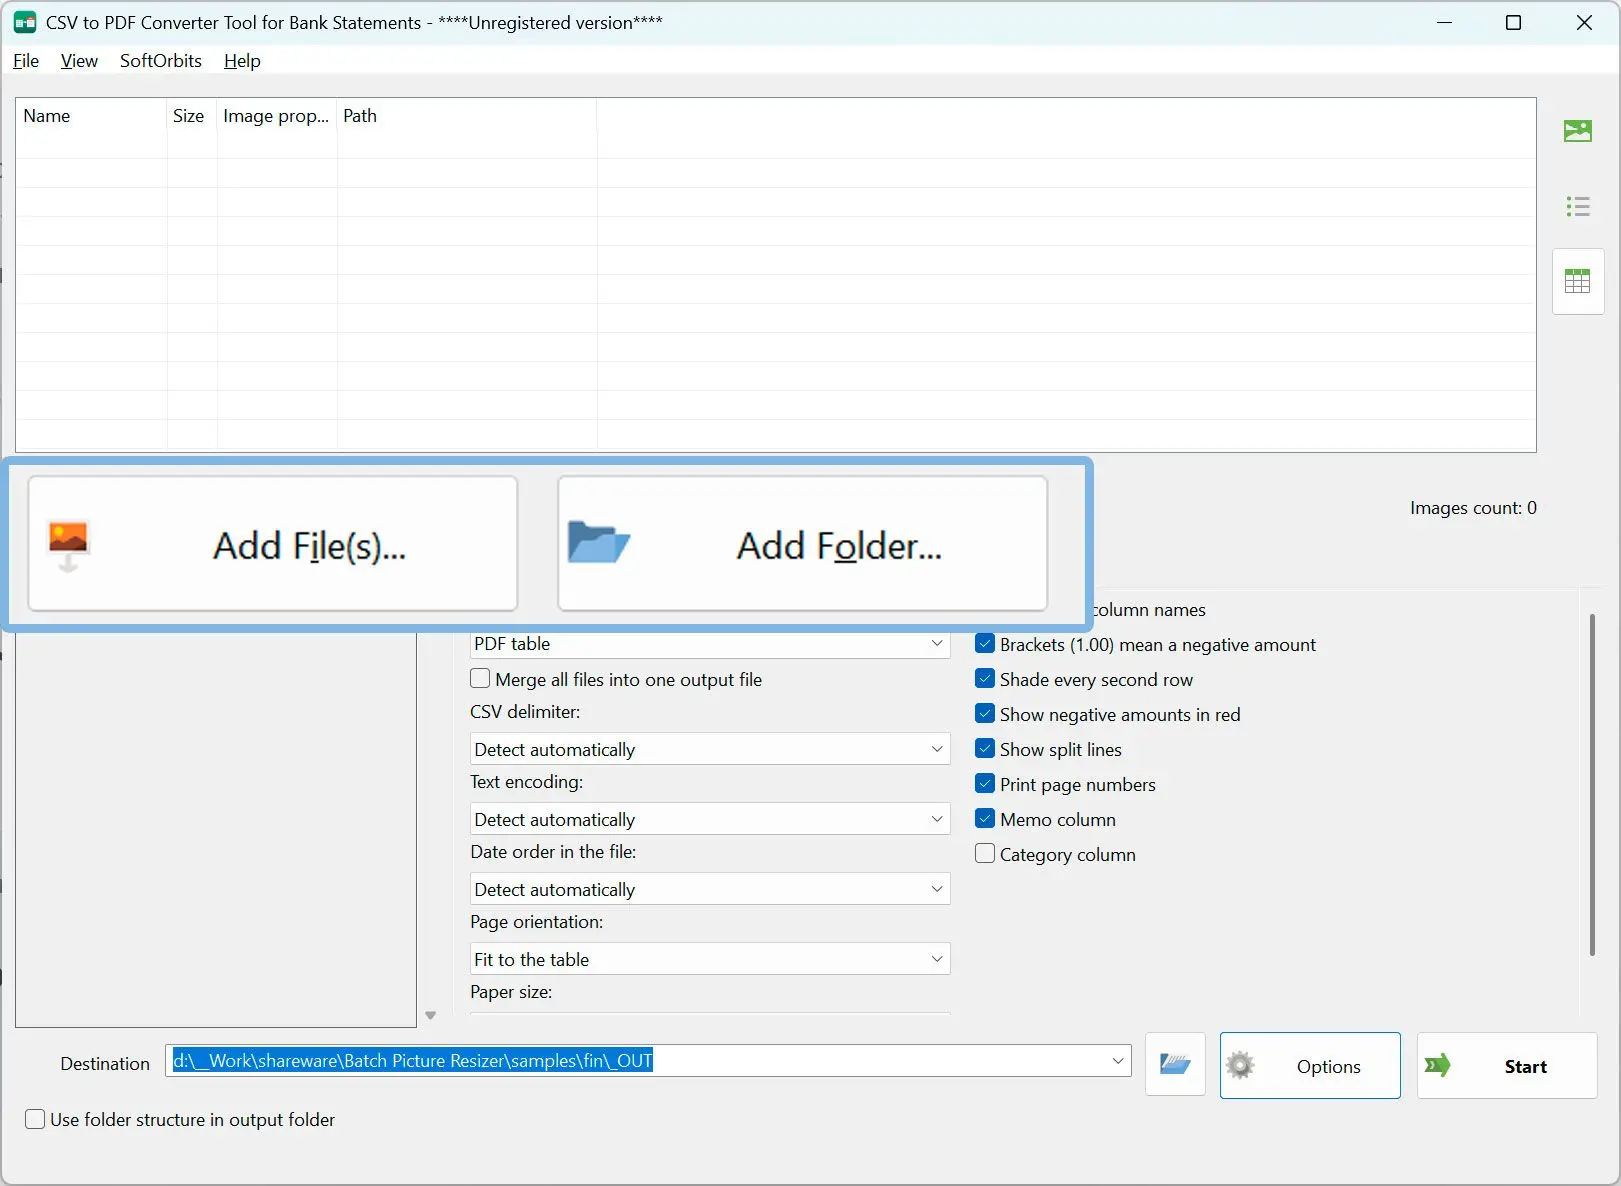Open the File menu
The image size is (1621, 1186).
(26, 61)
